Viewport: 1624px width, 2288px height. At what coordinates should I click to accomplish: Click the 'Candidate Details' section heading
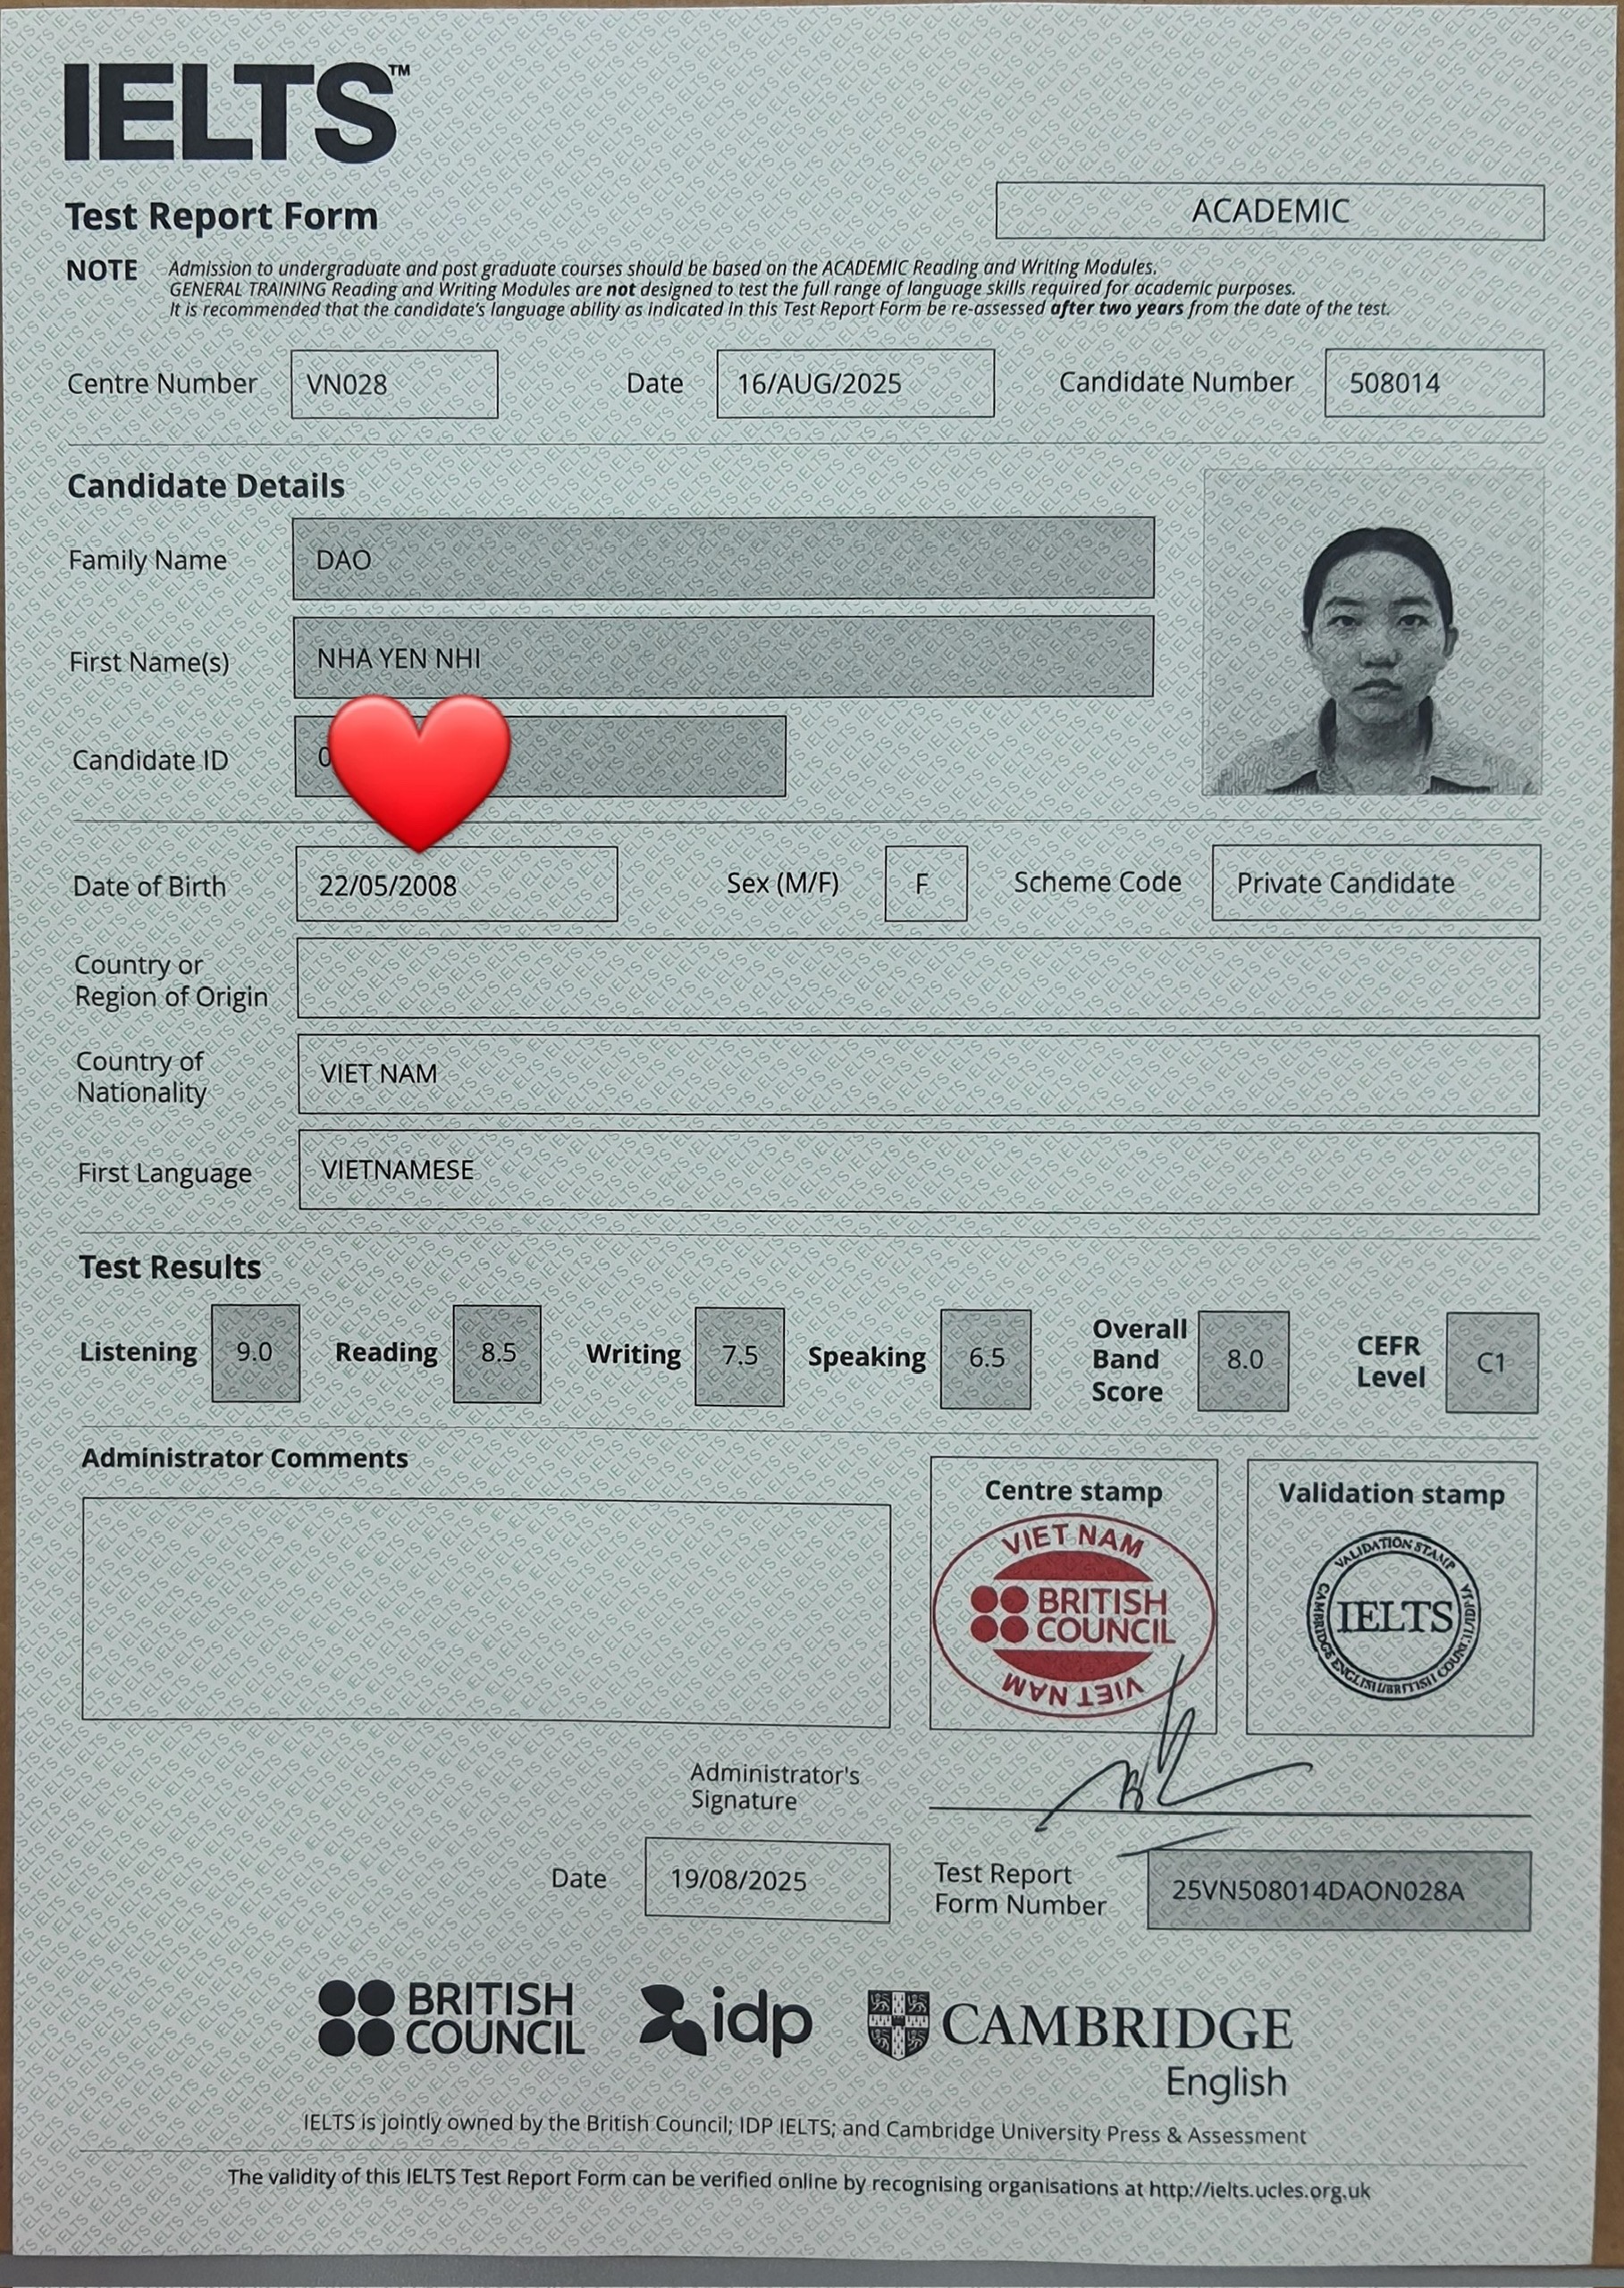206,486
